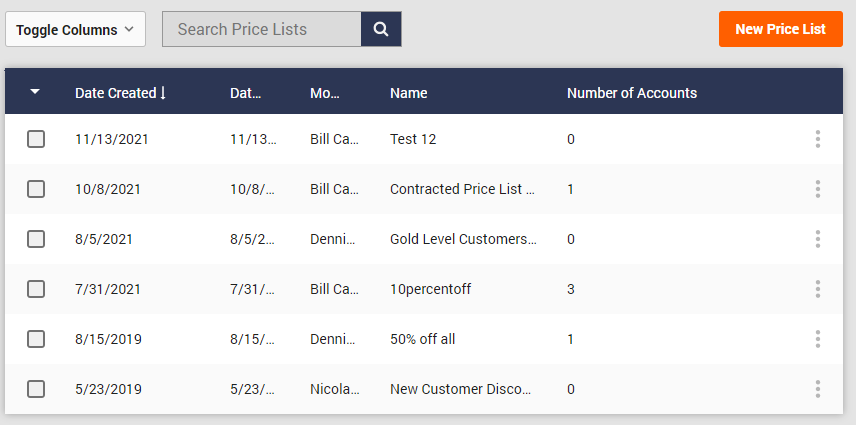Click the sort arrow beside Date Created
The height and width of the screenshot is (425, 856).
pos(163,93)
